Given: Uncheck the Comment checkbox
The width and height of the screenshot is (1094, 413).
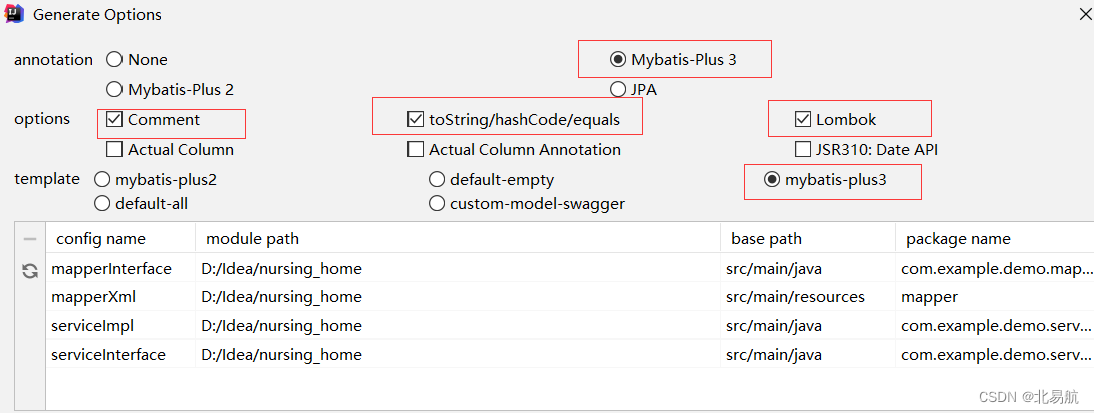Looking at the screenshot, I should tap(114, 120).
